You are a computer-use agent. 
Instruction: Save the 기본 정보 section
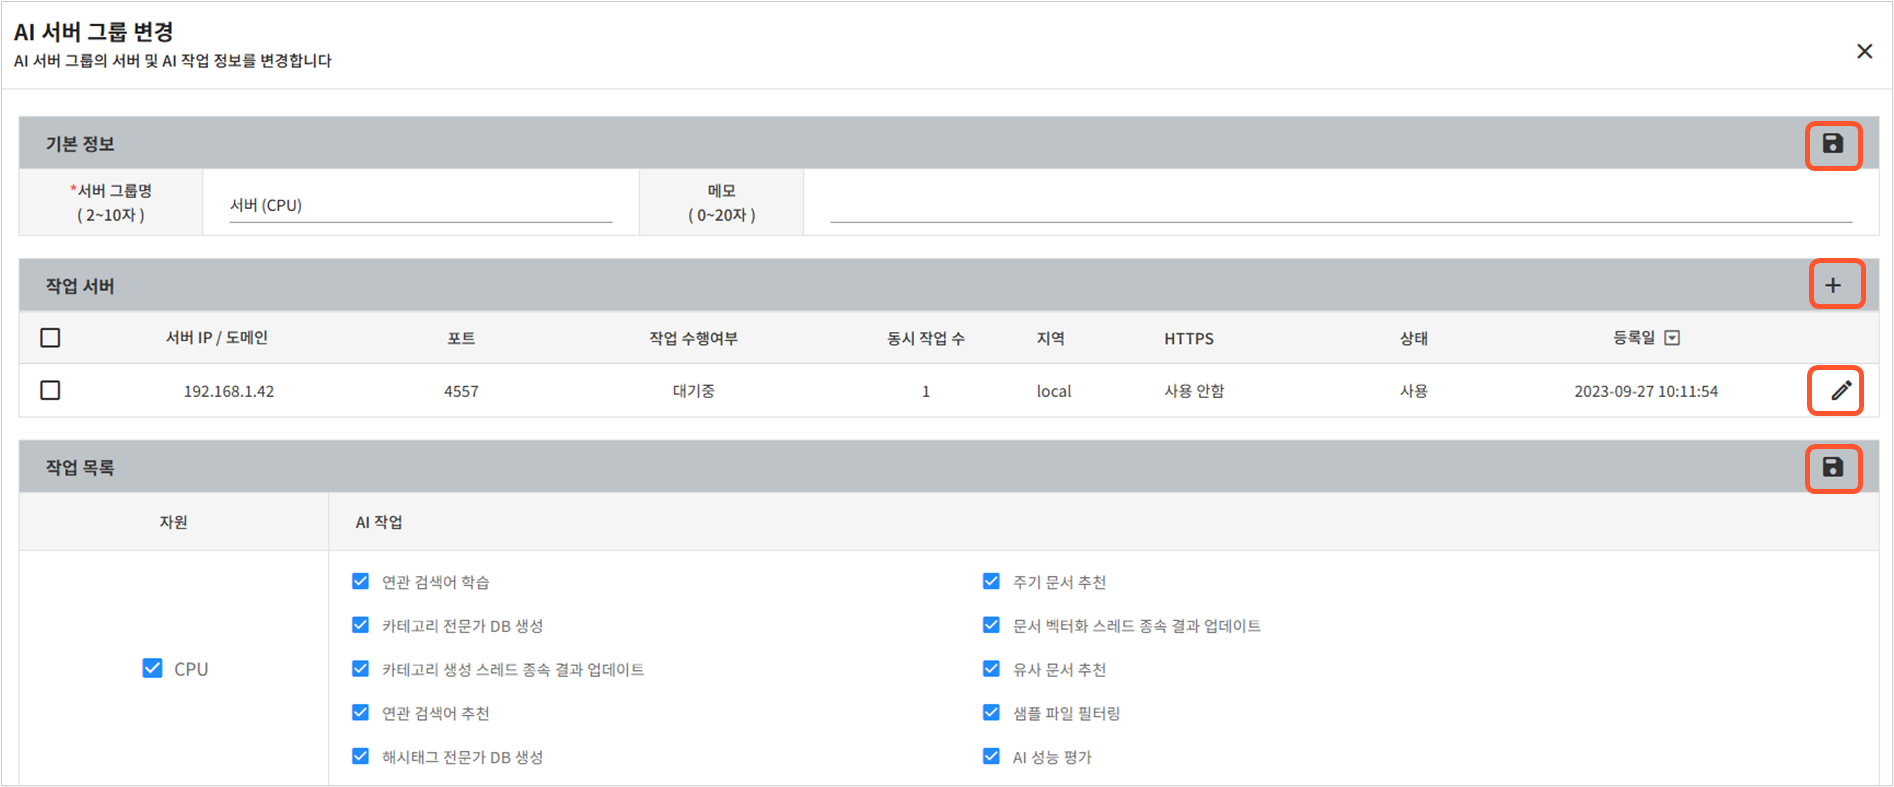pyautogui.click(x=1832, y=145)
